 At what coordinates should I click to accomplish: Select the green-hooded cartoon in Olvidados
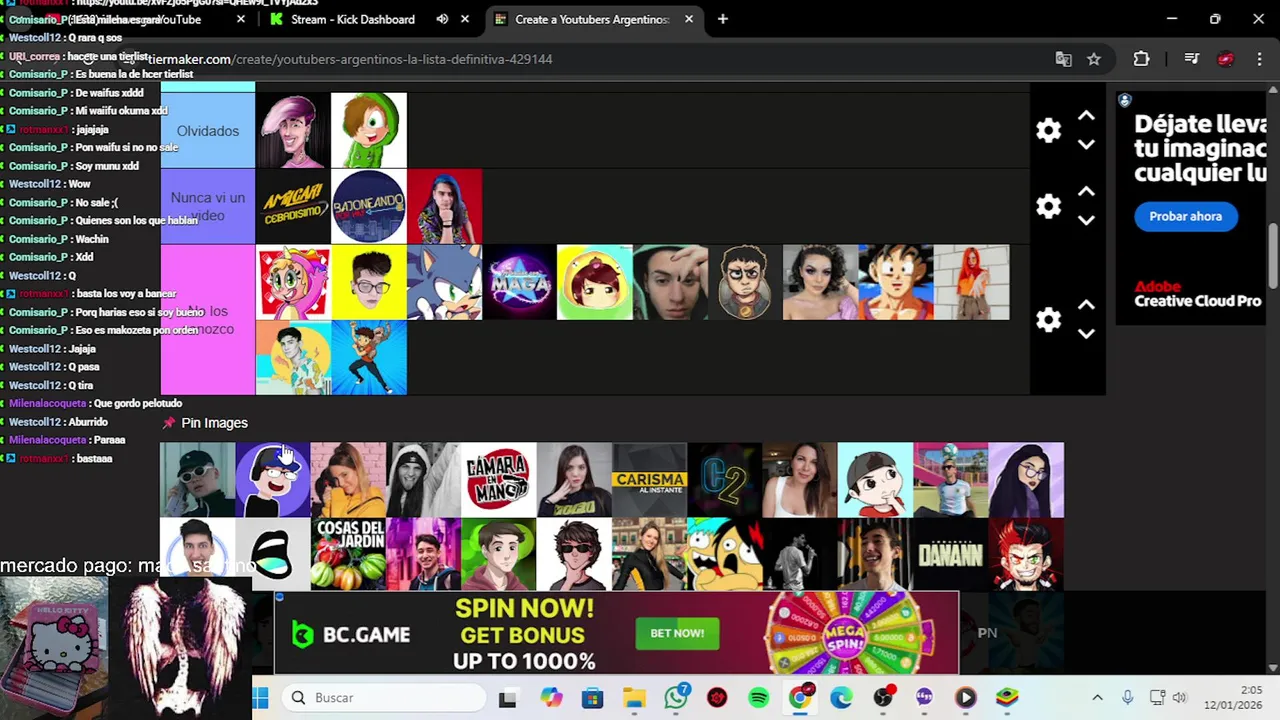(369, 131)
